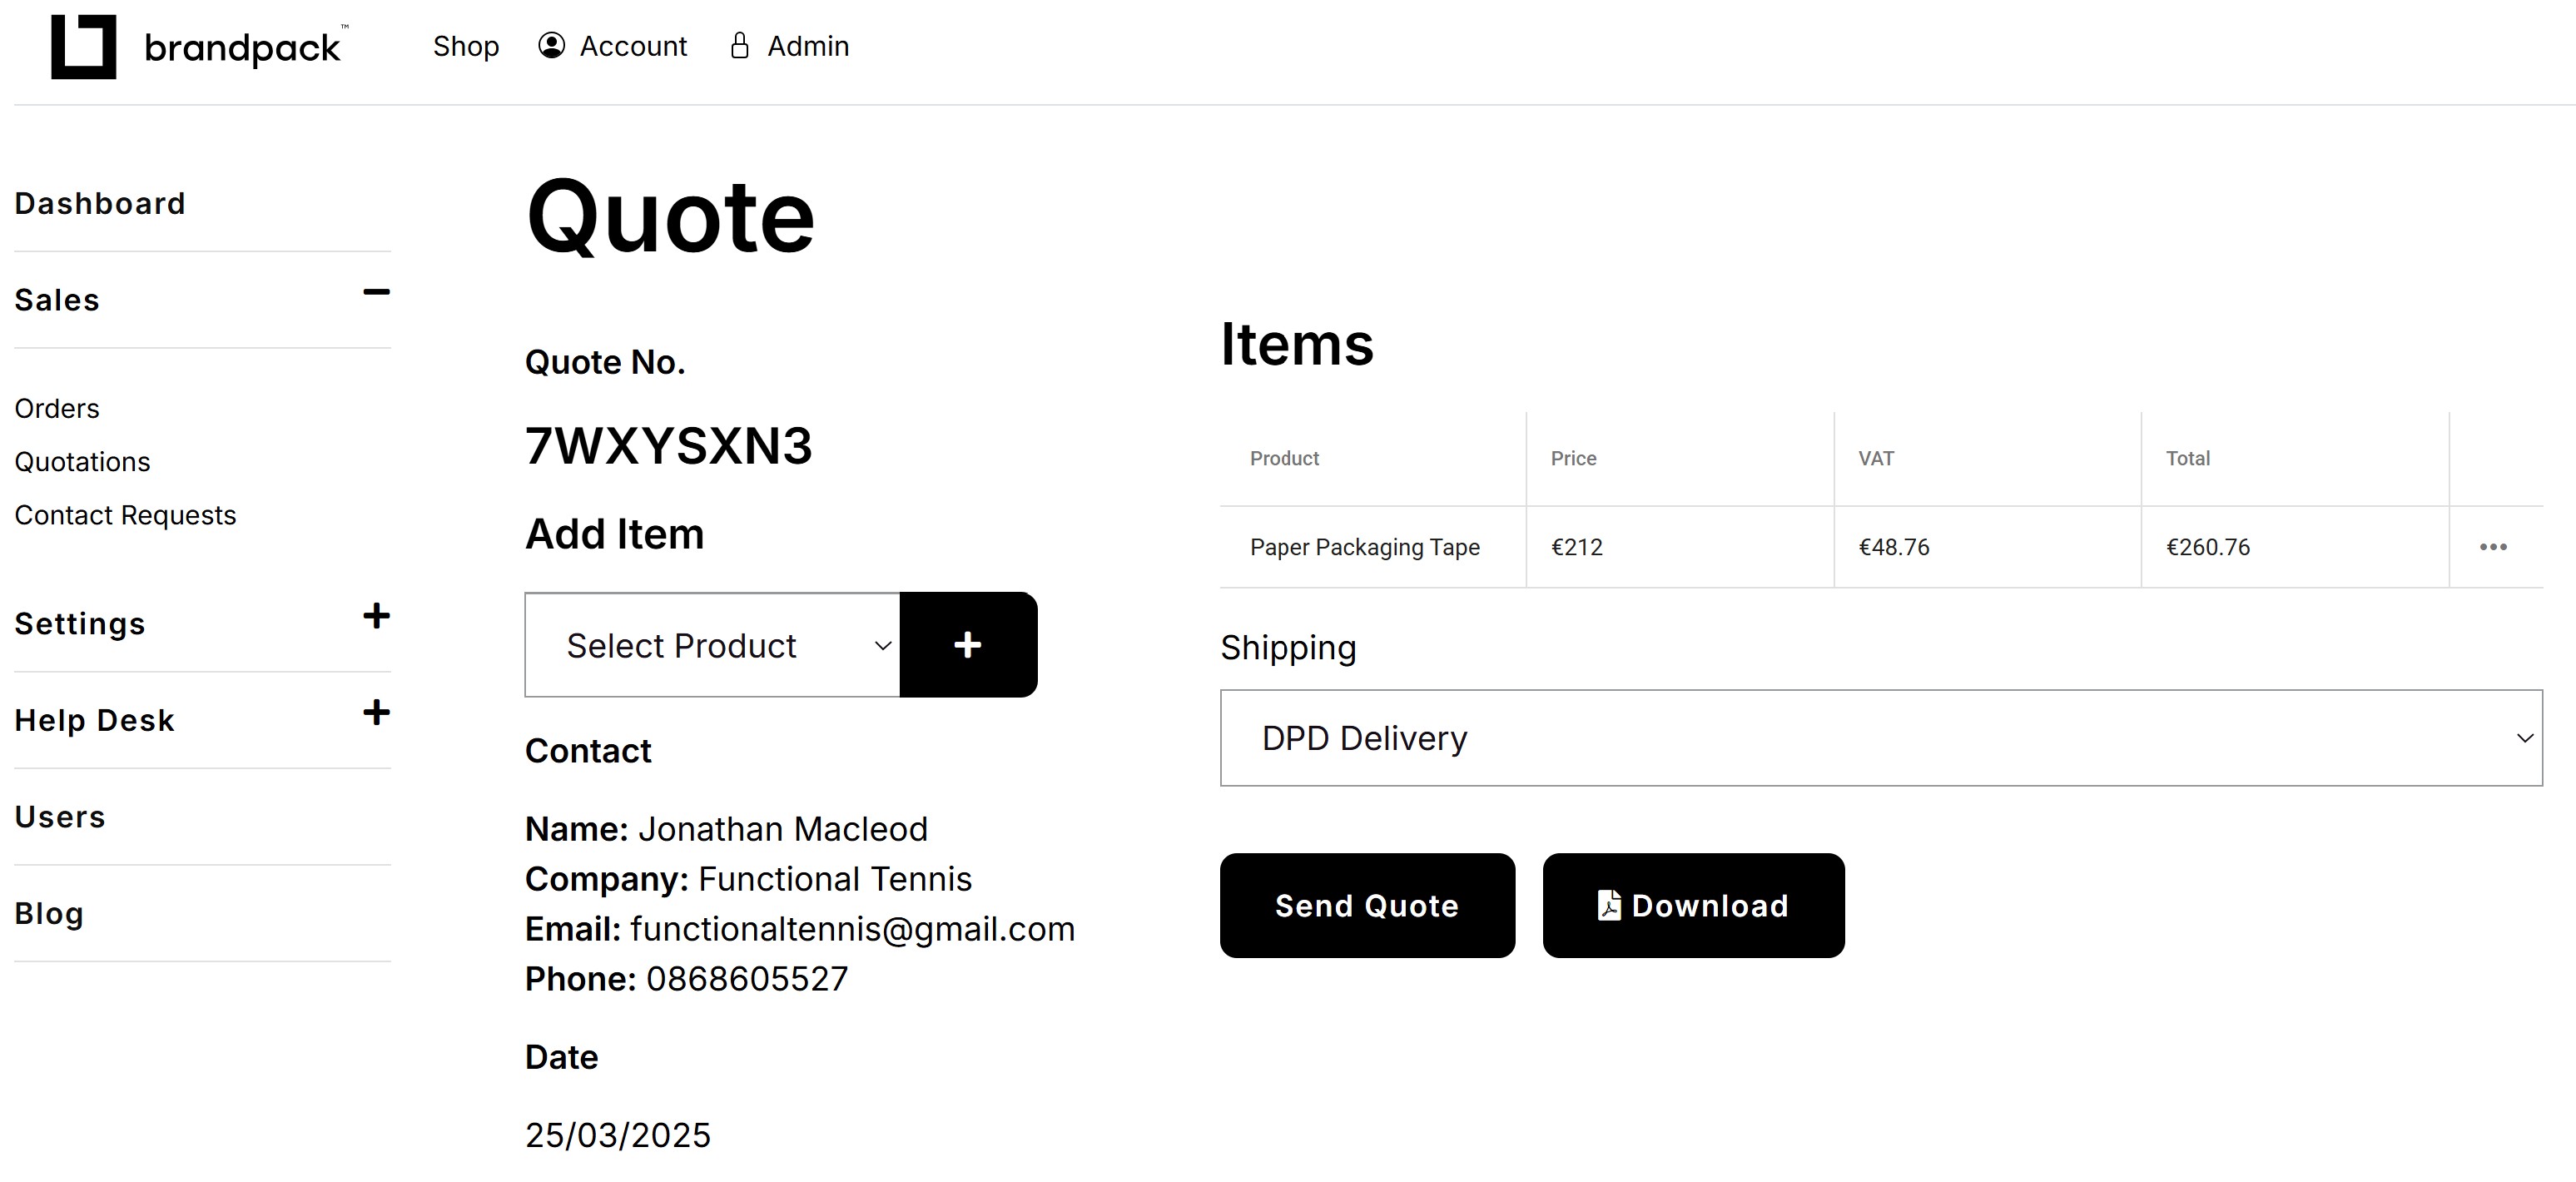
Task: Click the plus button to add item
Action: (968, 645)
